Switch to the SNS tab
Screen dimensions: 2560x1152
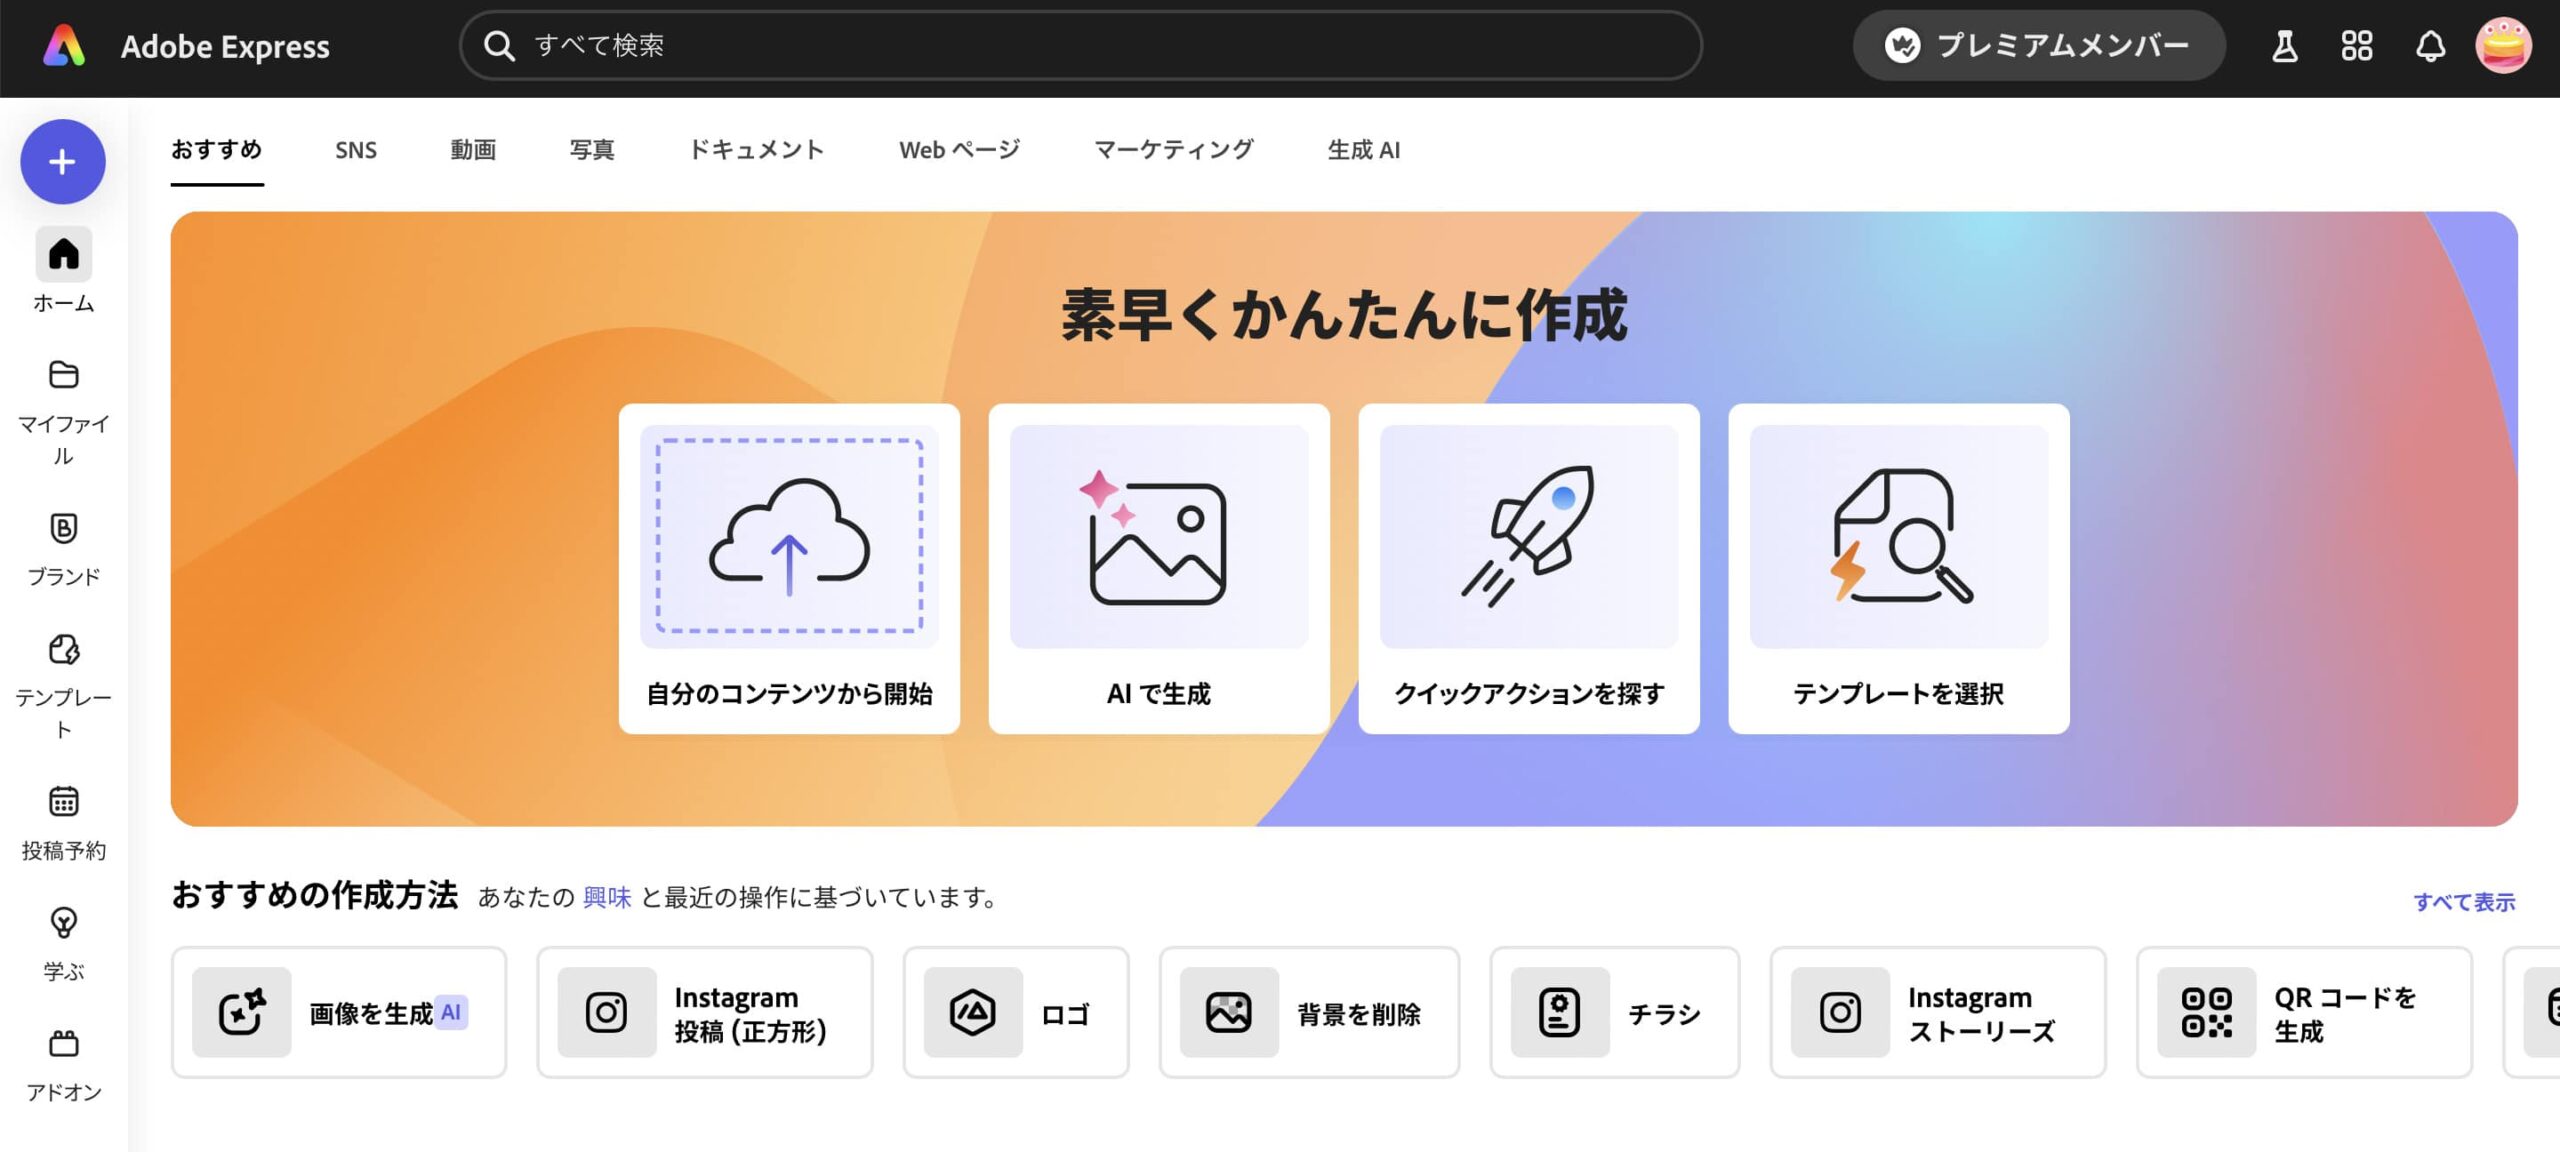356,150
